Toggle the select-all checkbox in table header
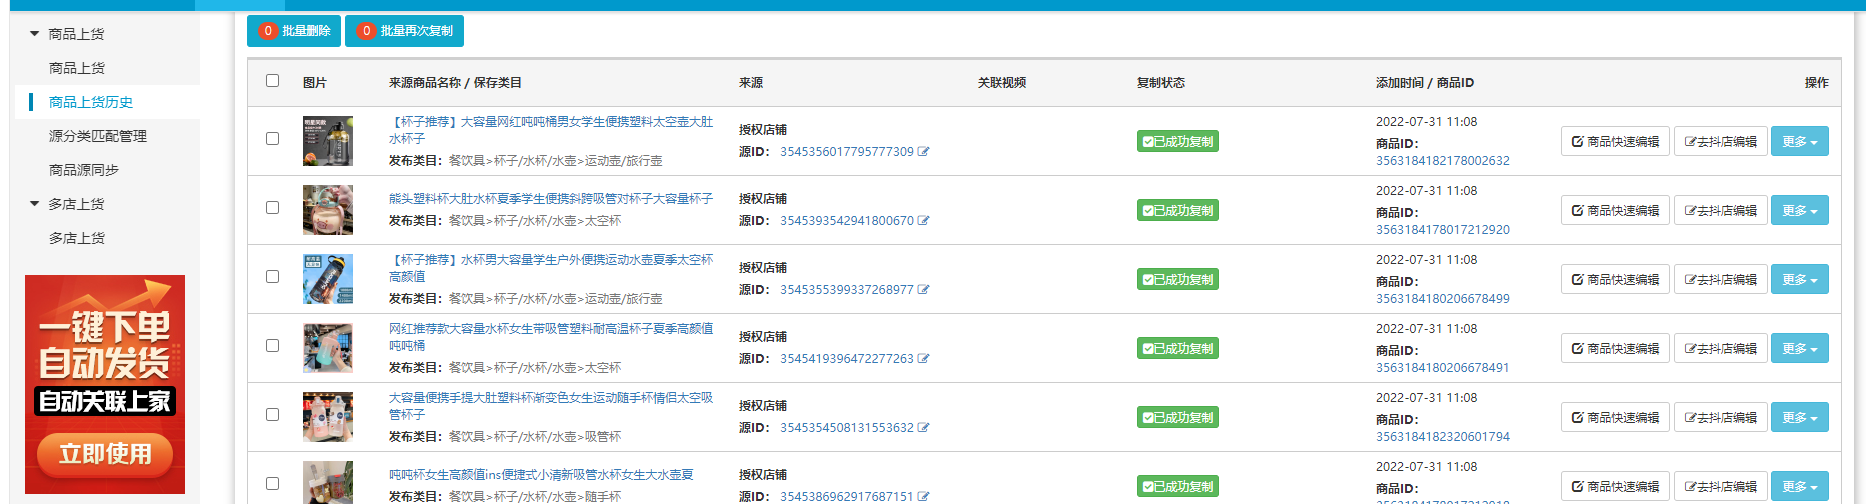The image size is (1866, 504). [272, 81]
